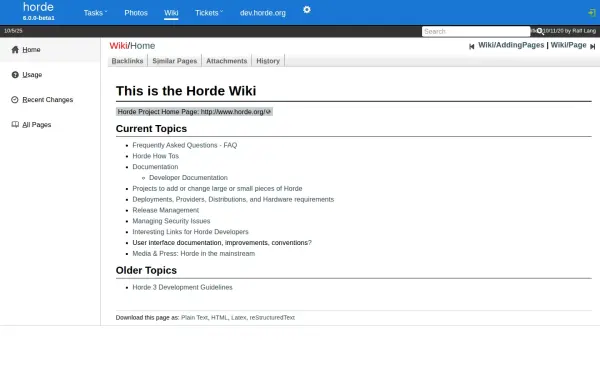
Task: Open the Usage sidebar link
Action: click(x=32, y=75)
